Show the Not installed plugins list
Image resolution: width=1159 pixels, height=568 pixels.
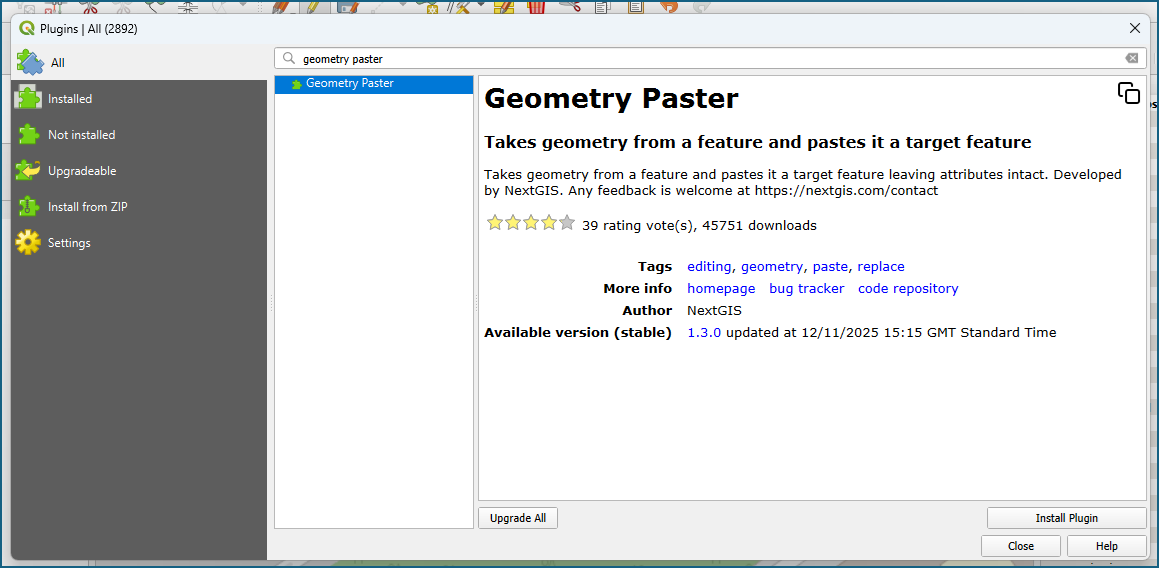139,135
